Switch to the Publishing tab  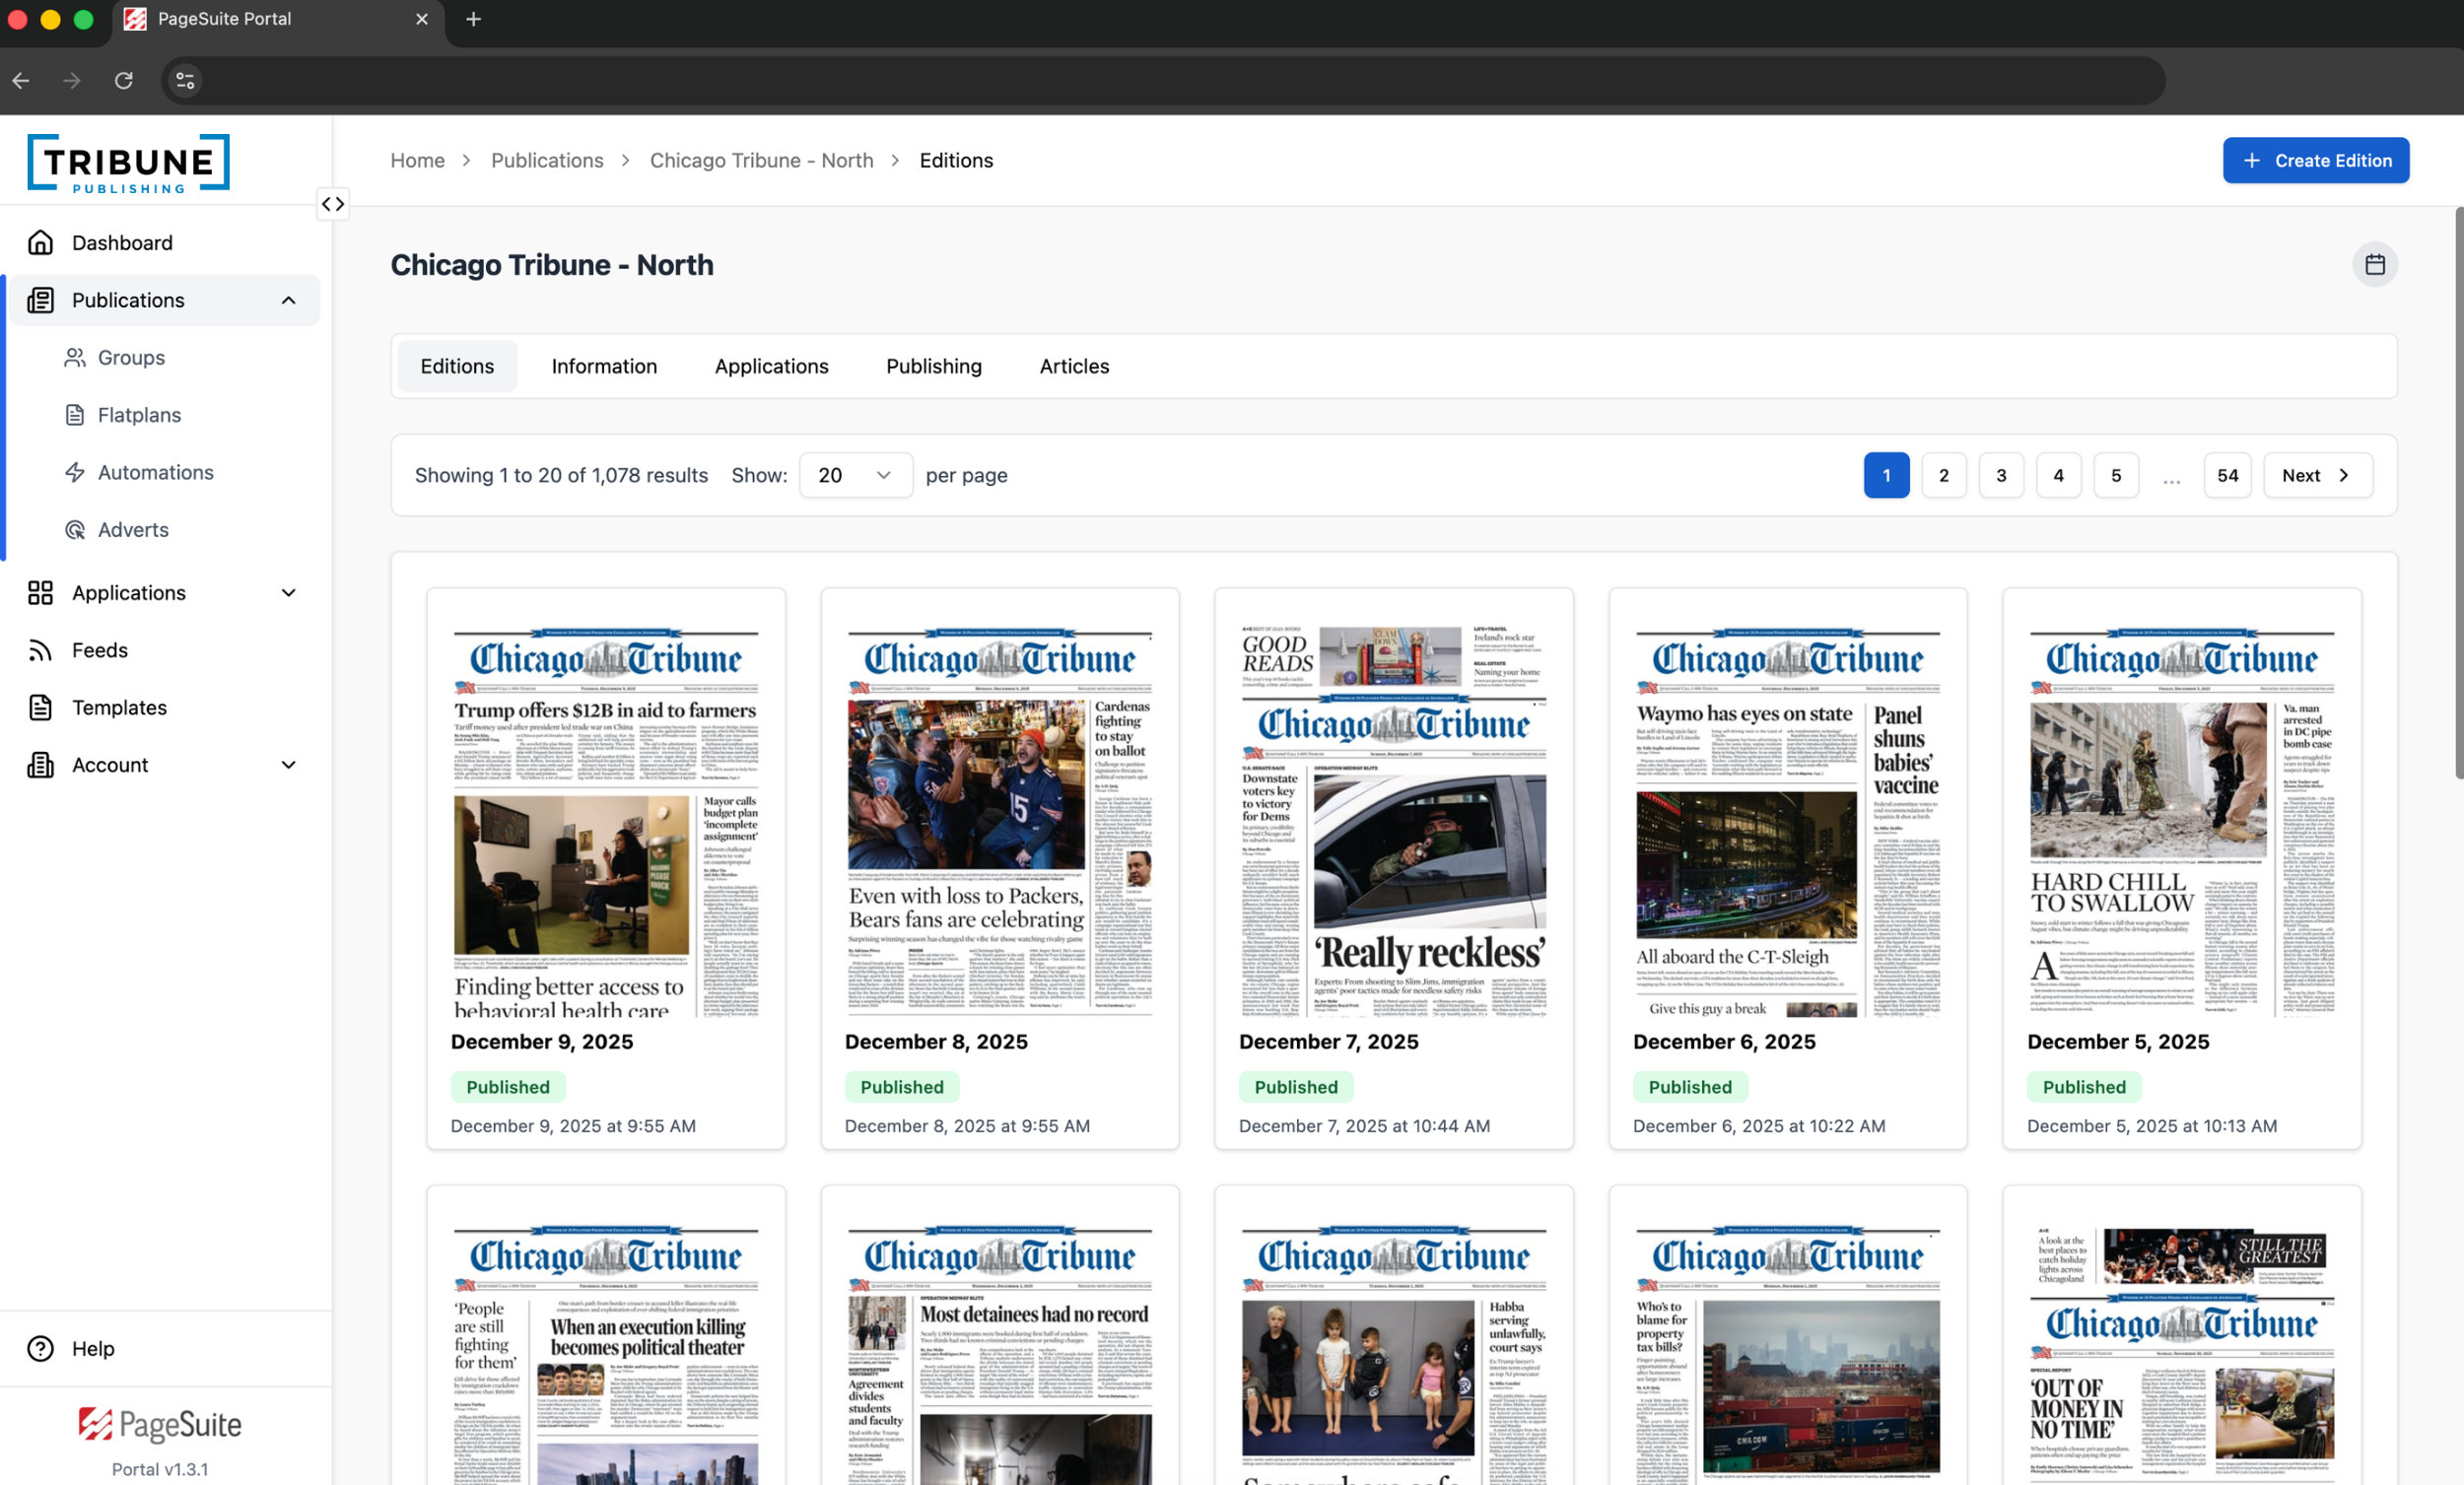[933, 366]
